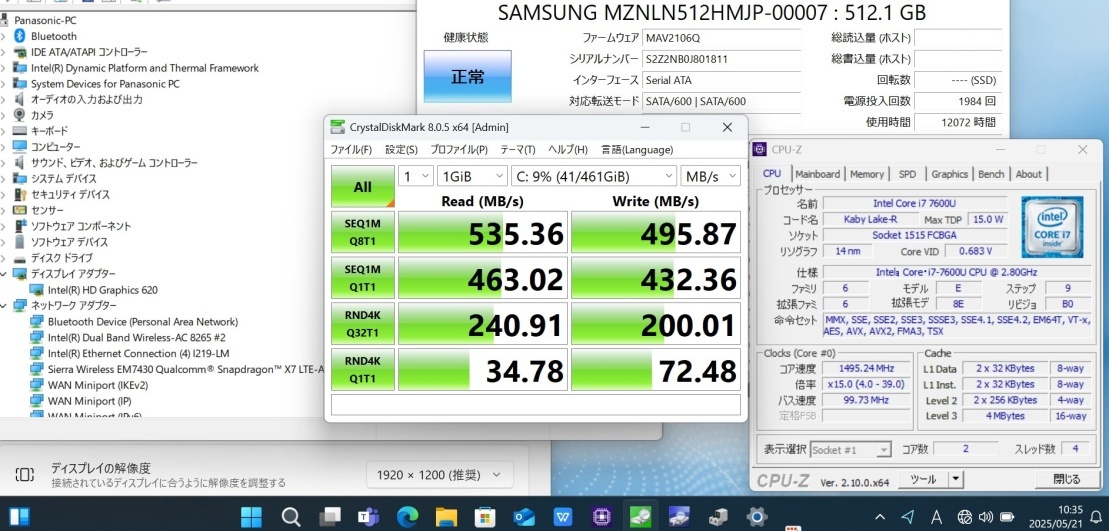Open the ツール dropdown arrow in CPU-Z
This screenshot has width=1109, height=531.
pyautogui.click(x=956, y=479)
